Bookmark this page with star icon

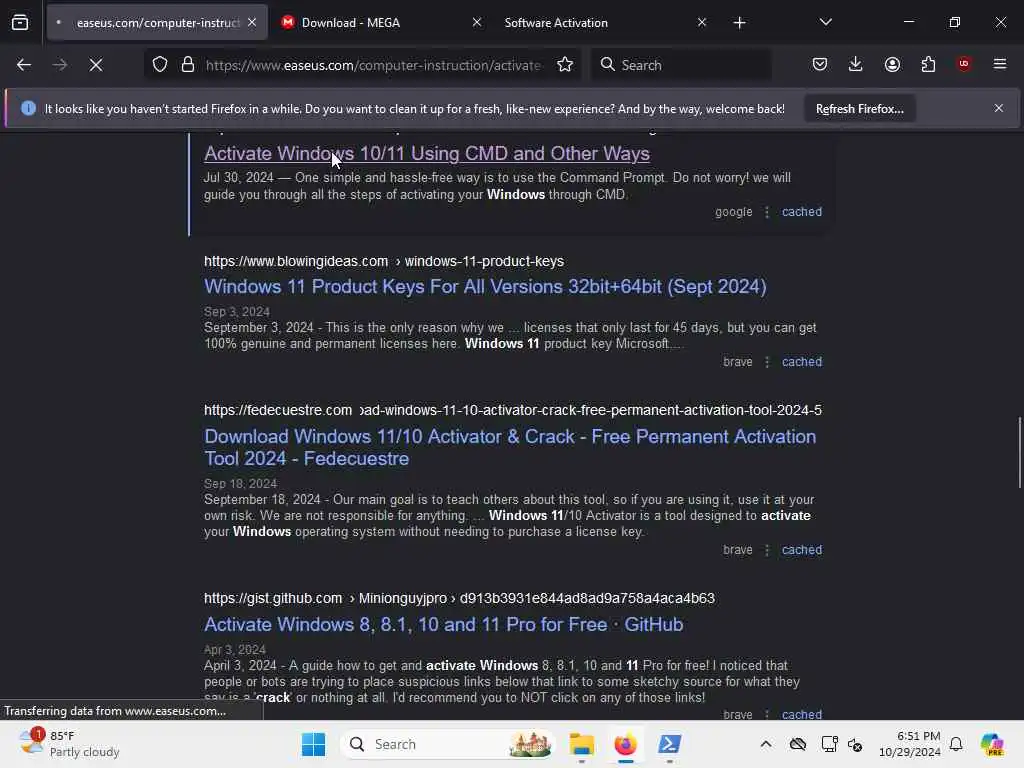565,65
